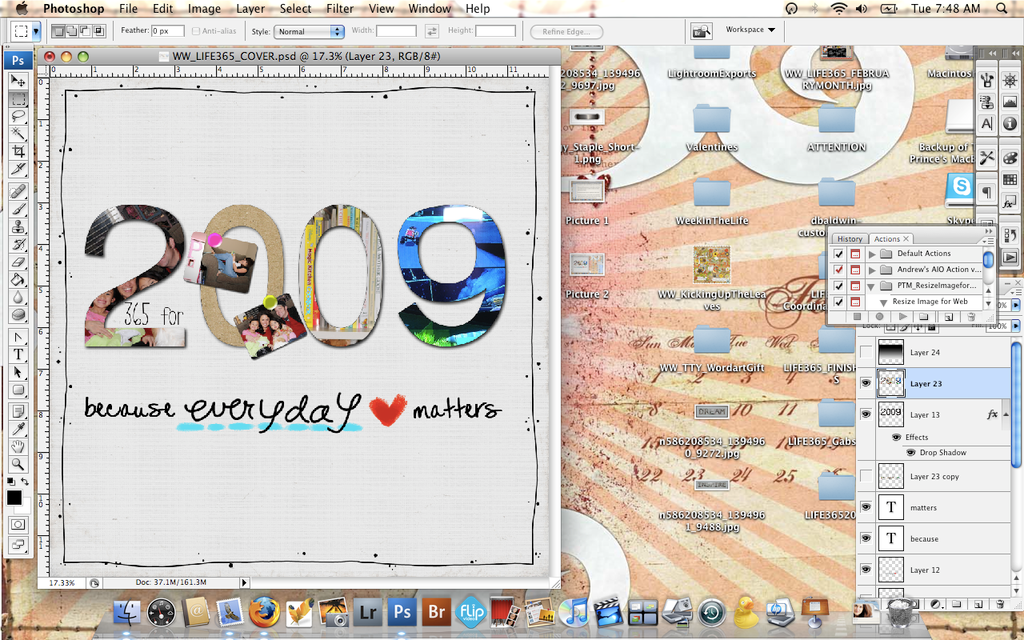The height and width of the screenshot is (640, 1024).
Task: Select the Lasso tool
Action: pyautogui.click(x=18, y=116)
